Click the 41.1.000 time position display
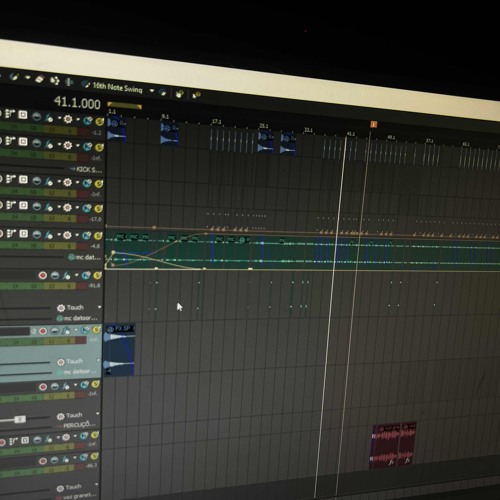The height and width of the screenshot is (500, 500). click(x=77, y=103)
